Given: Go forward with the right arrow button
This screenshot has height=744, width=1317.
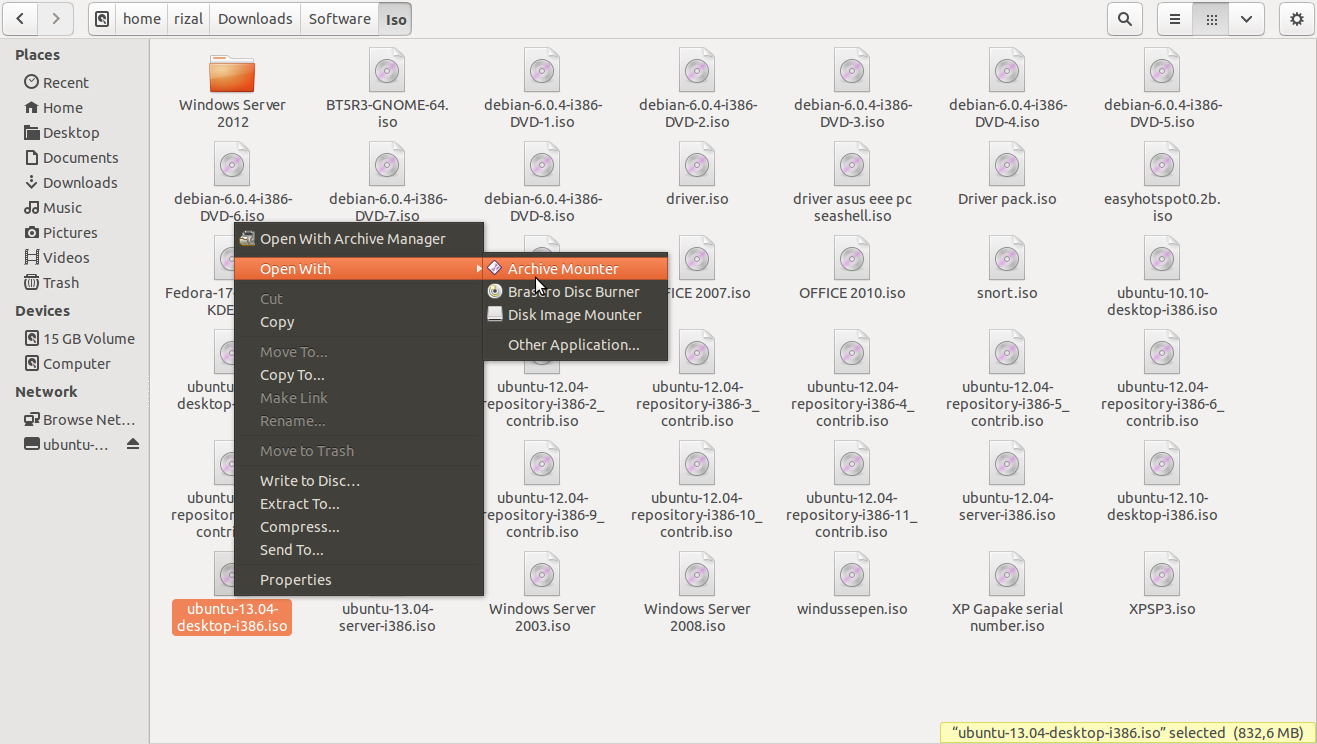Looking at the screenshot, I should pos(56,18).
